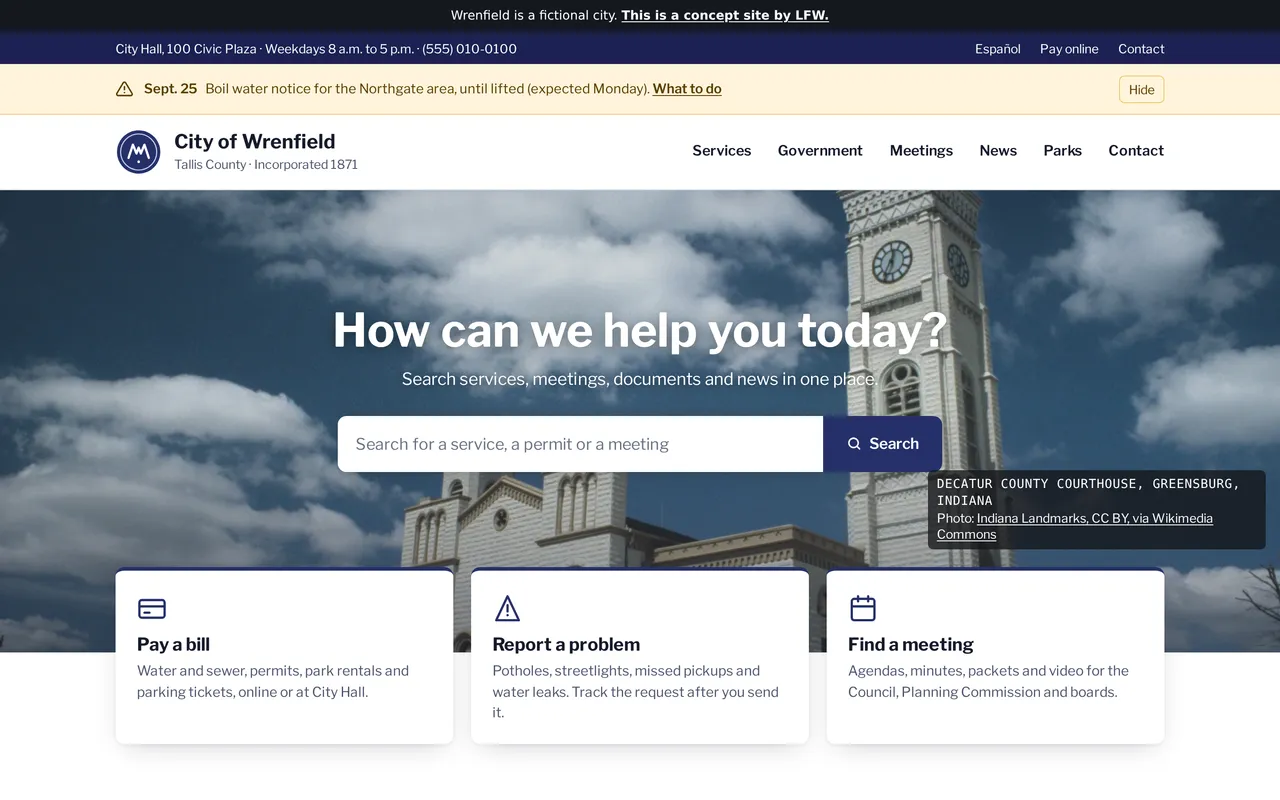The image size is (1280, 800).
Task: Open the Contact link in the top utility bar
Action: pos(1141,49)
